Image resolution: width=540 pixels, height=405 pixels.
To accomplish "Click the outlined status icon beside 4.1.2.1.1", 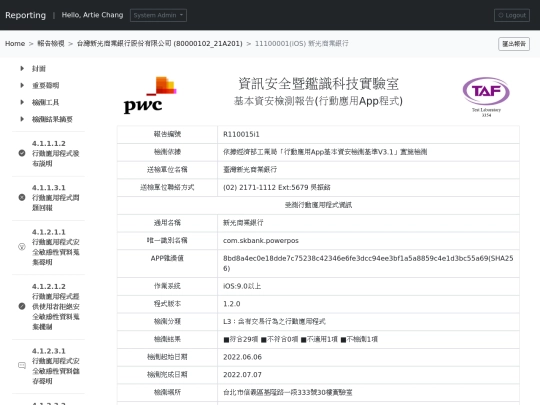I will (22, 247).
